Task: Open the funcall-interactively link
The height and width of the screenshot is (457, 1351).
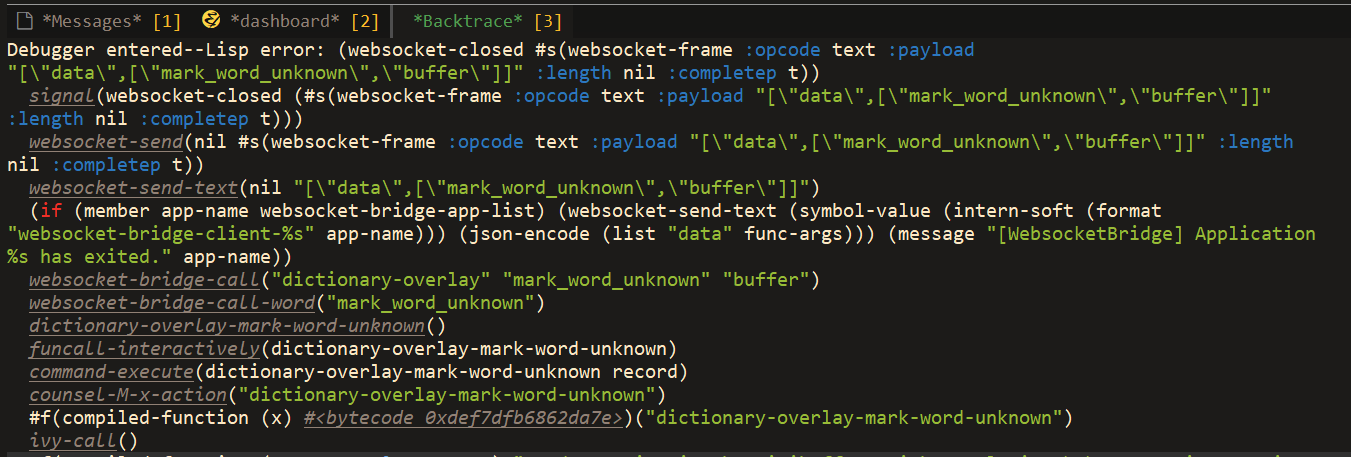Action: (x=145, y=349)
